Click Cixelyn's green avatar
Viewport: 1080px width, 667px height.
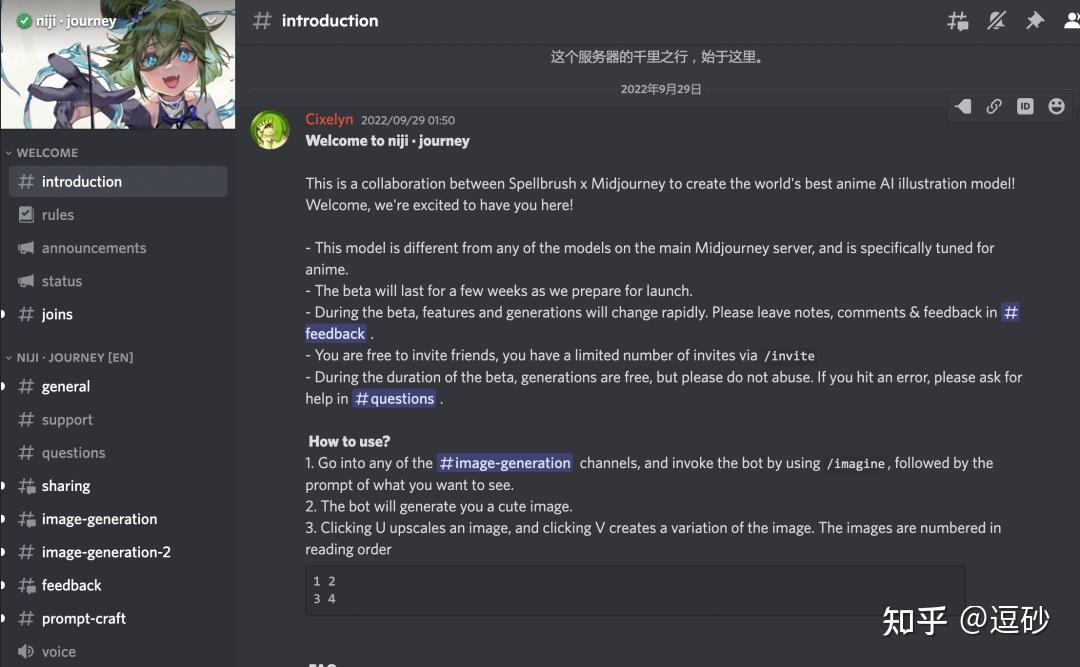coord(270,130)
